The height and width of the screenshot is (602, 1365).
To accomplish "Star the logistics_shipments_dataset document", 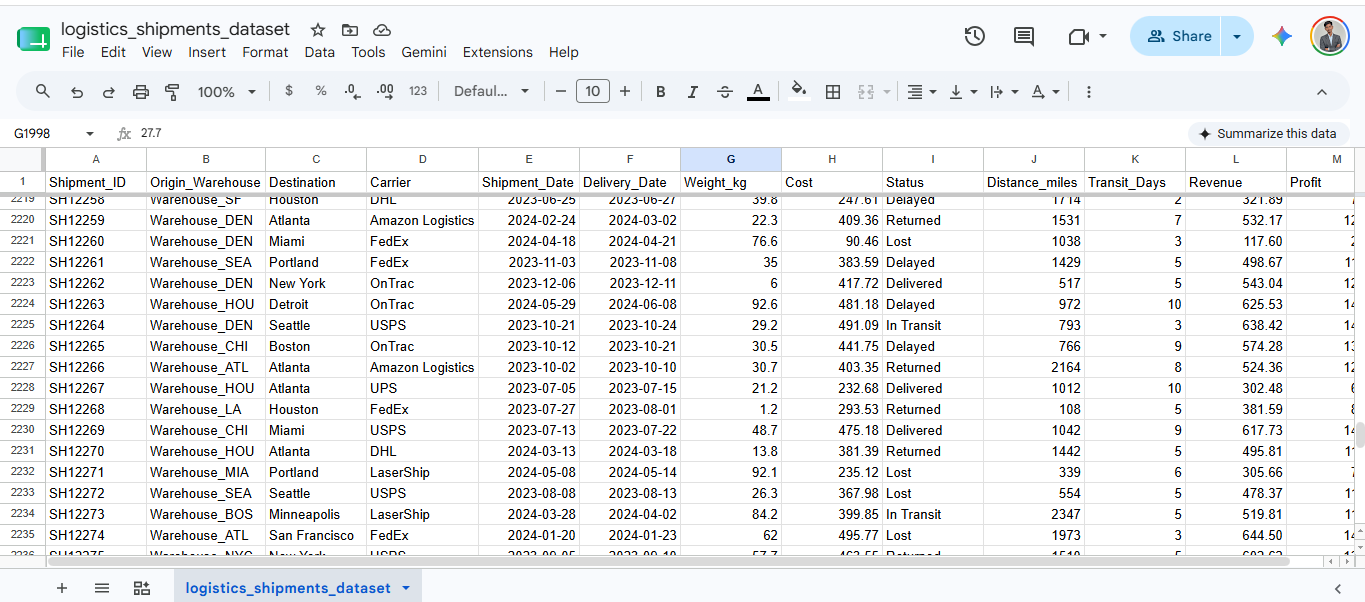I will coord(318,30).
